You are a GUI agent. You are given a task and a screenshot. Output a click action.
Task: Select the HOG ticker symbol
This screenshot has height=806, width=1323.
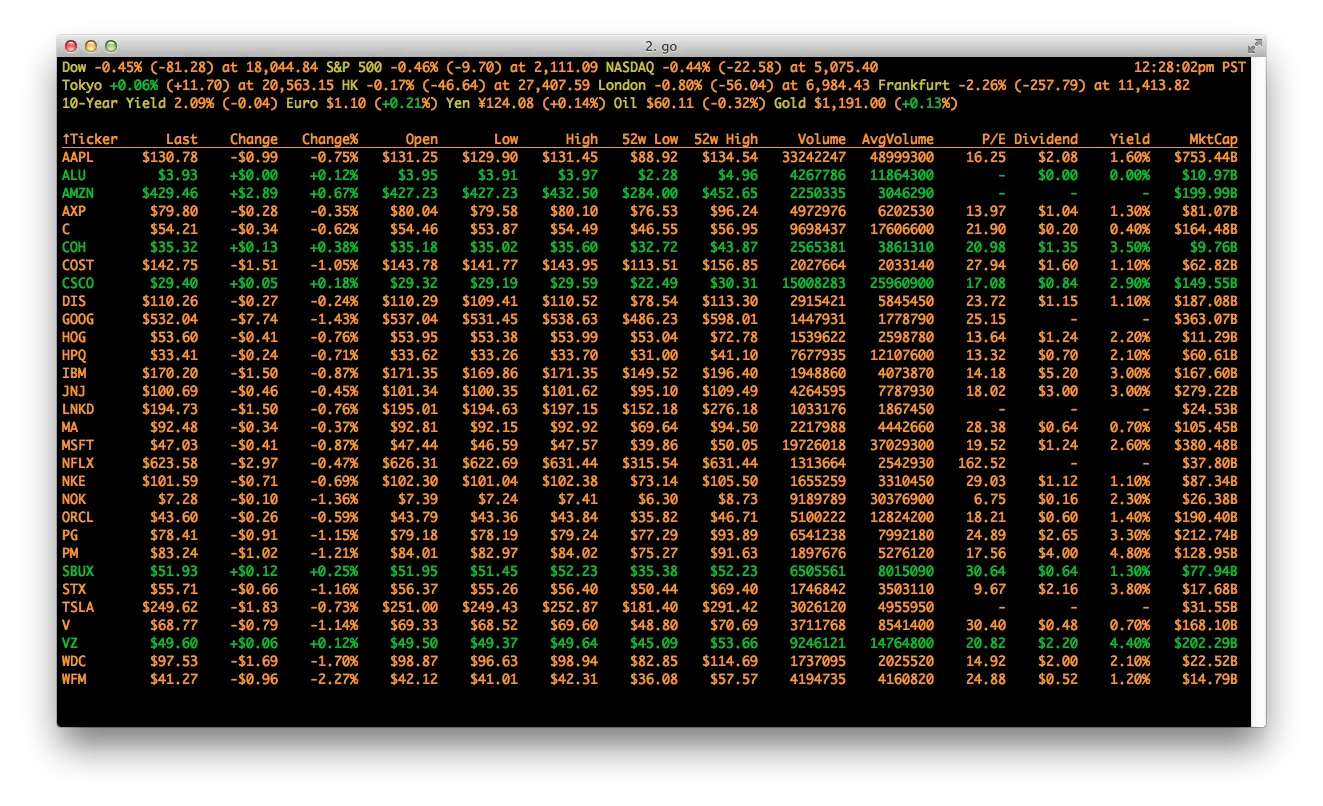tap(74, 337)
